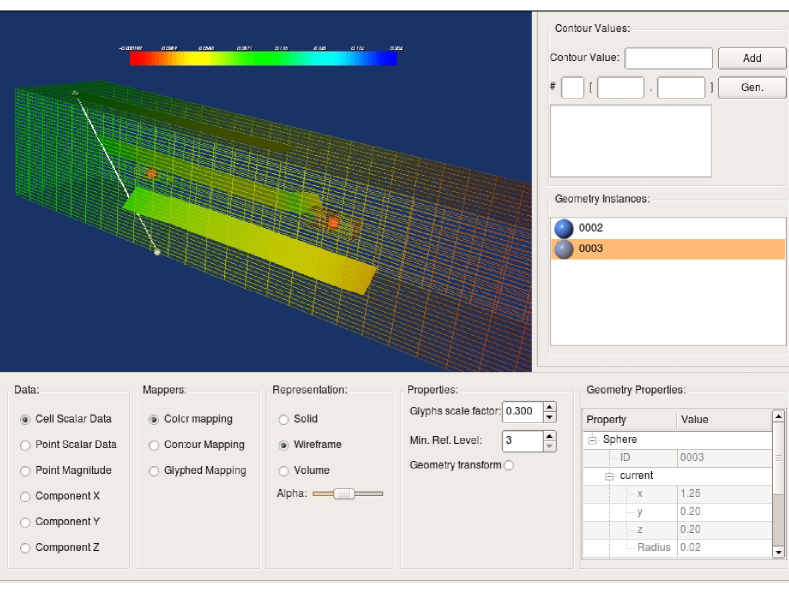Choose Volume representation
The height and width of the screenshot is (592, 789).
pos(284,471)
